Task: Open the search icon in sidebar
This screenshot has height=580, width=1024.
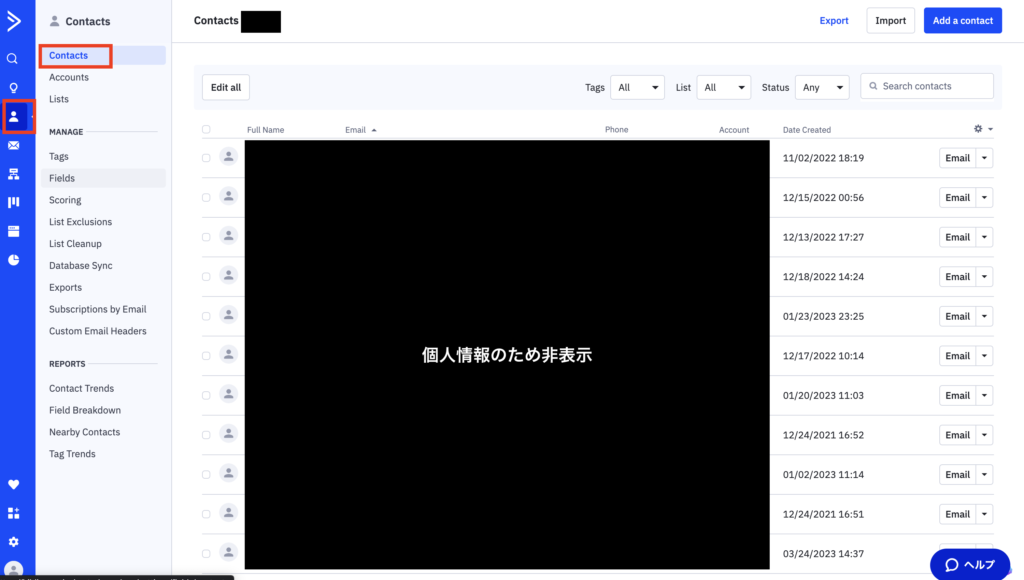Action: (12, 59)
